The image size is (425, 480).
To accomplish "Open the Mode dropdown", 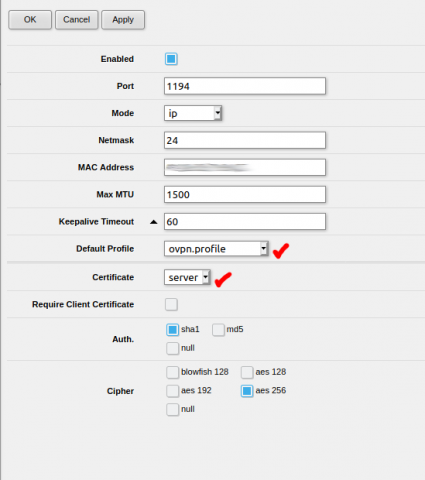I will point(193,113).
